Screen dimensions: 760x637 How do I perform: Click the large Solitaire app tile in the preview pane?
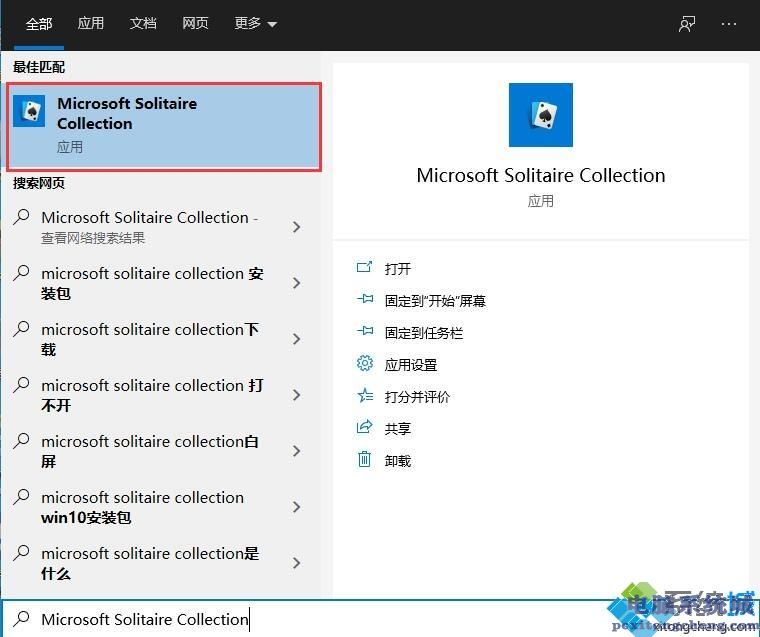click(540, 115)
